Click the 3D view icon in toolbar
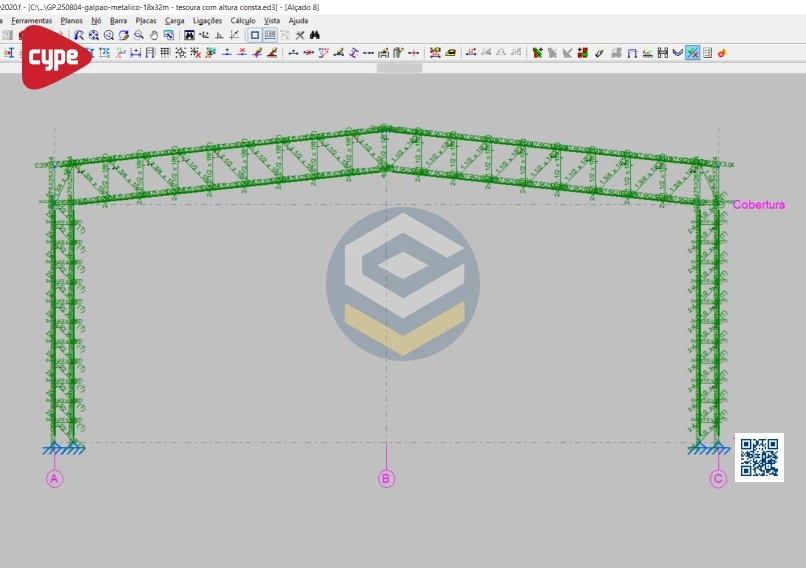This screenshot has width=806, height=568. click(189, 35)
